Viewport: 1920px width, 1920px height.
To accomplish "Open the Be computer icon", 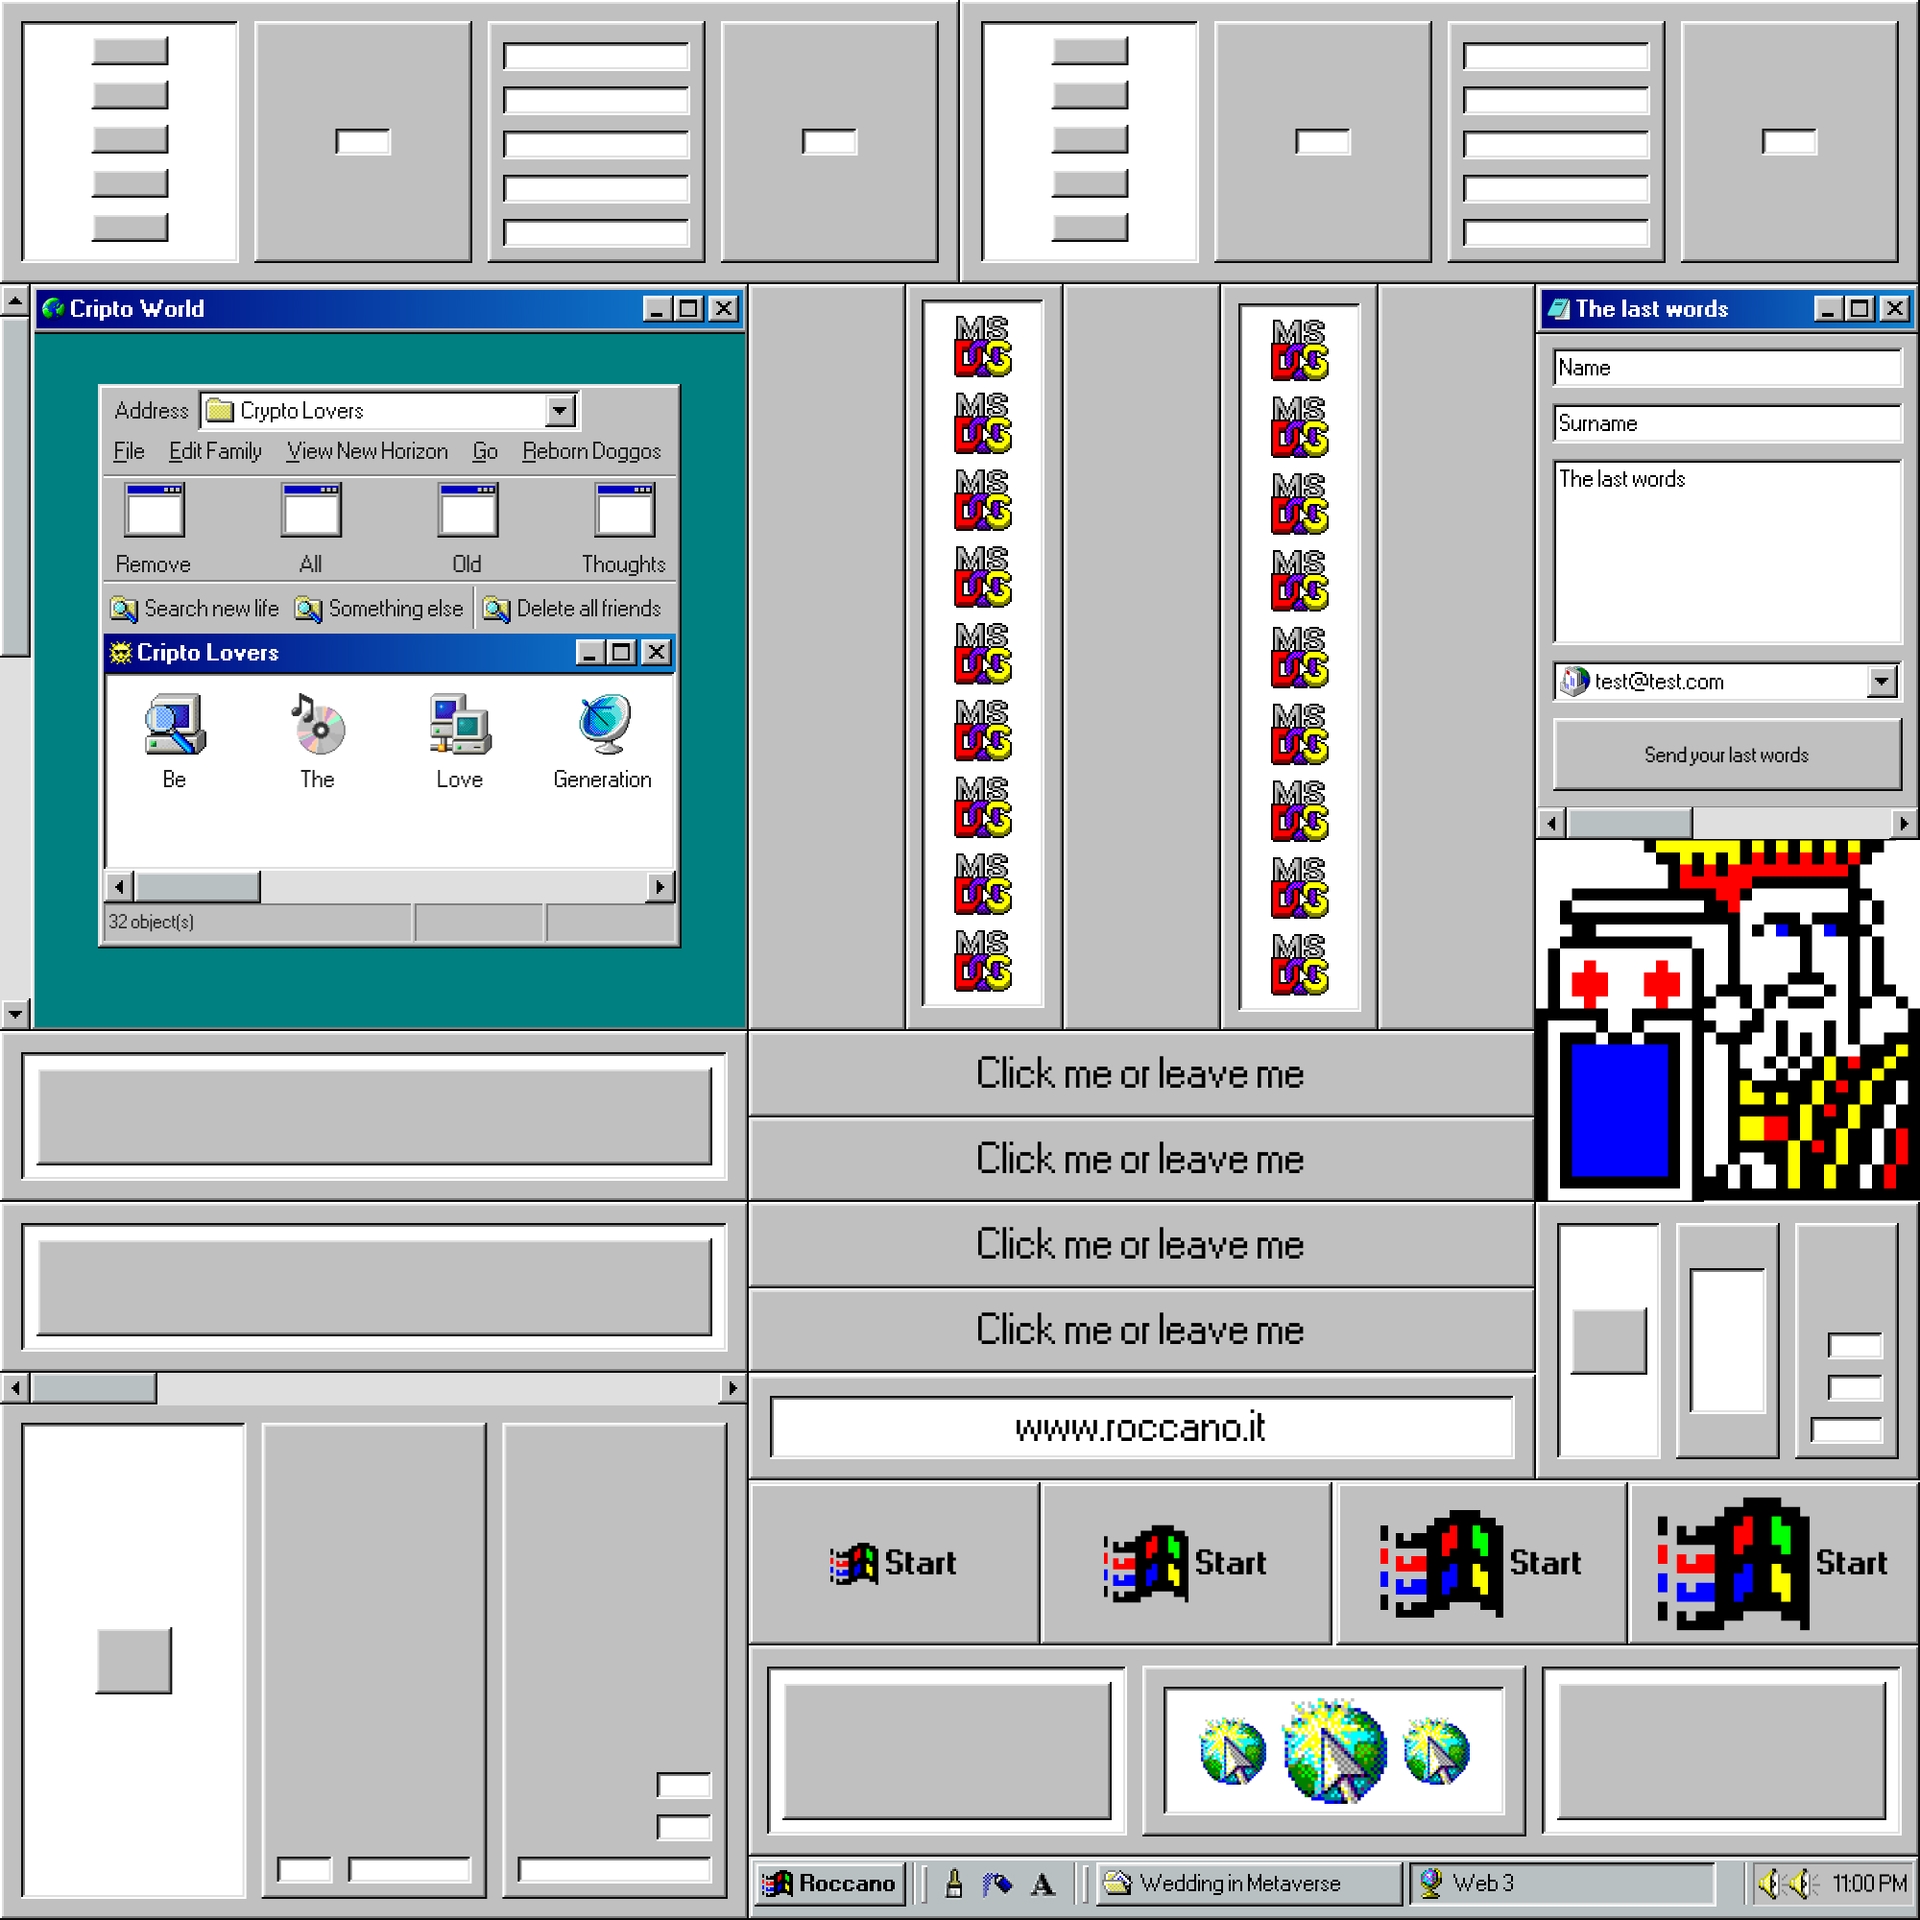I will [x=174, y=725].
